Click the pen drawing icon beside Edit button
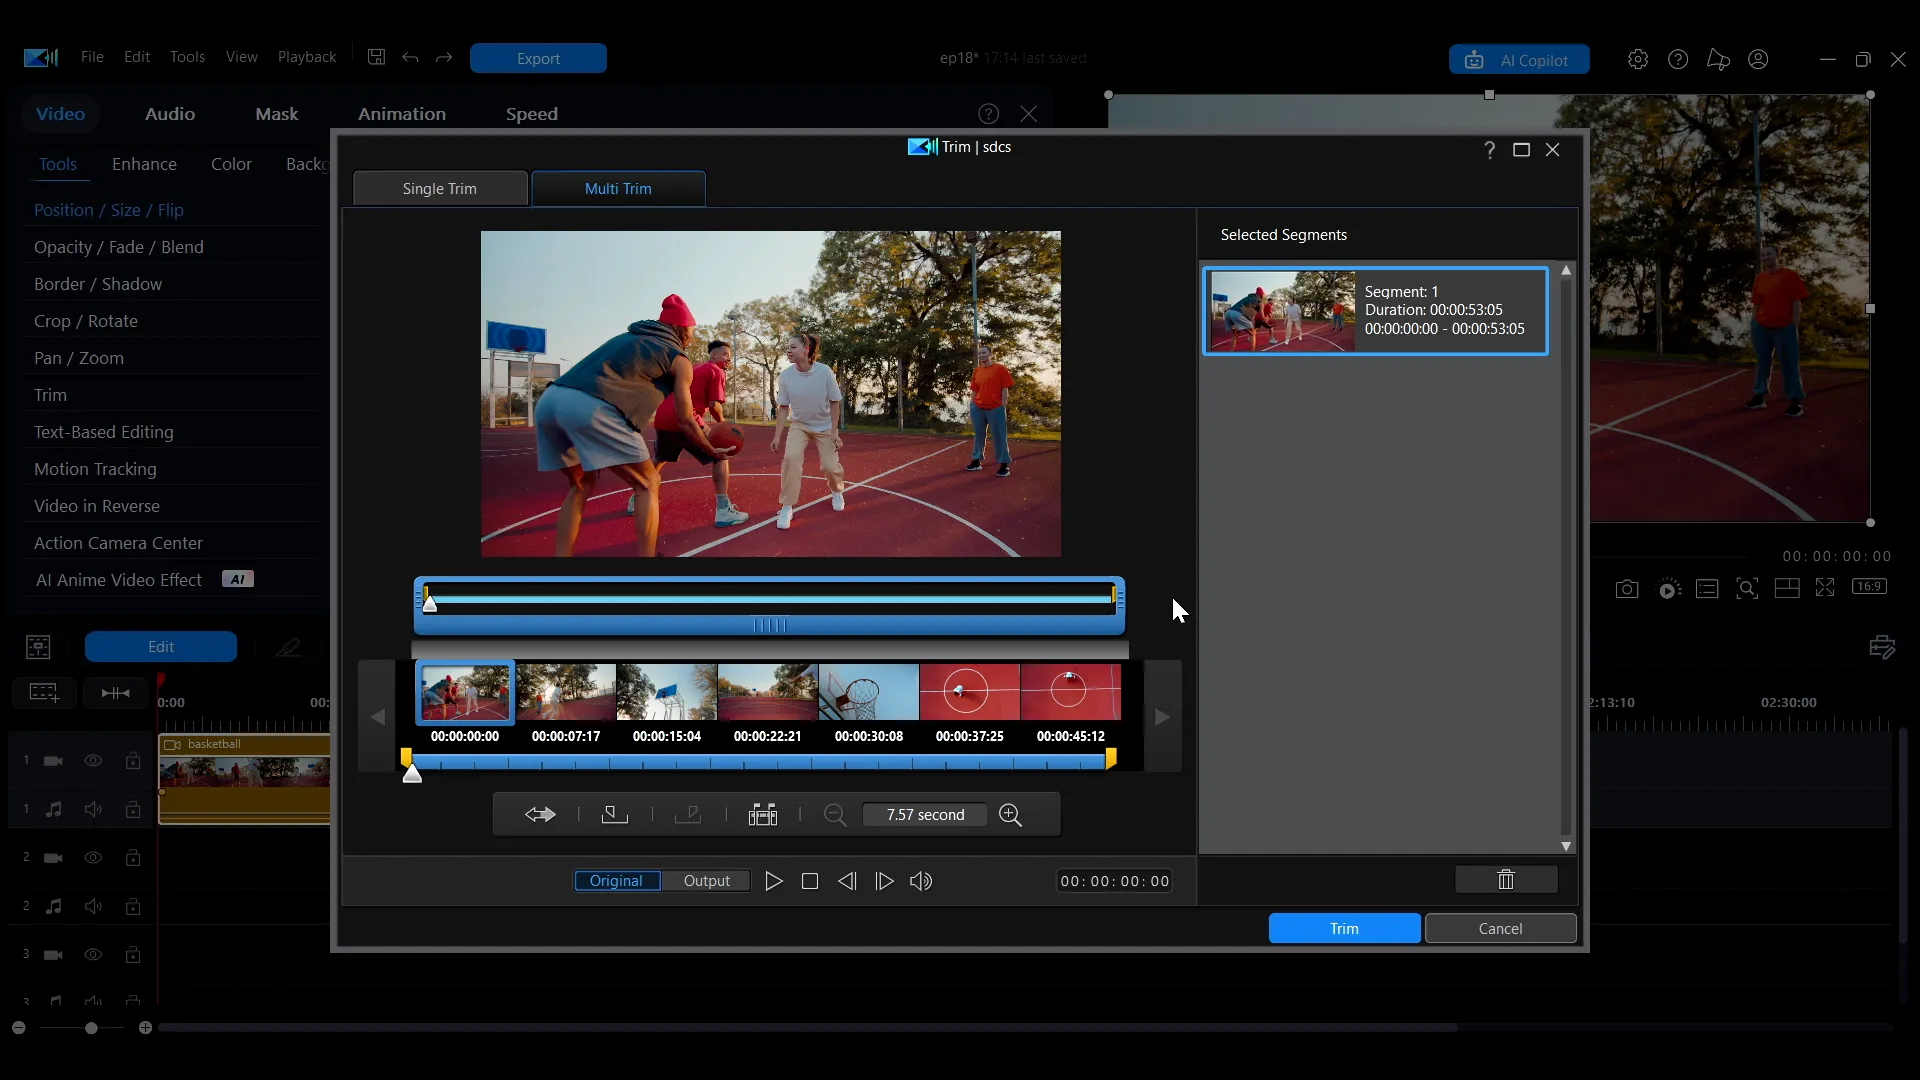This screenshot has height=1080, width=1920. (288, 647)
